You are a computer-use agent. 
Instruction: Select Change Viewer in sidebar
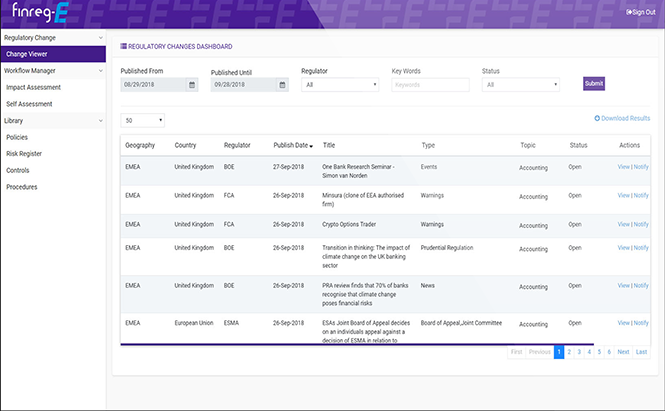53,54
